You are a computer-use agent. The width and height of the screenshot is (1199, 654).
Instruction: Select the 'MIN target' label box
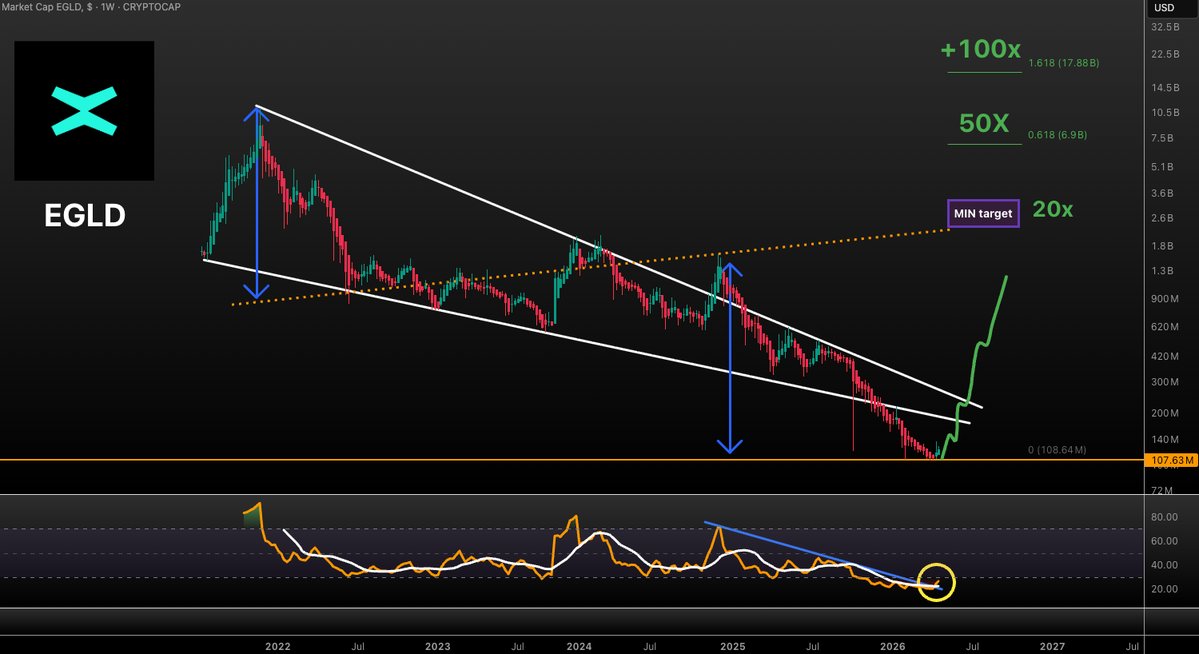click(x=983, y=213)
